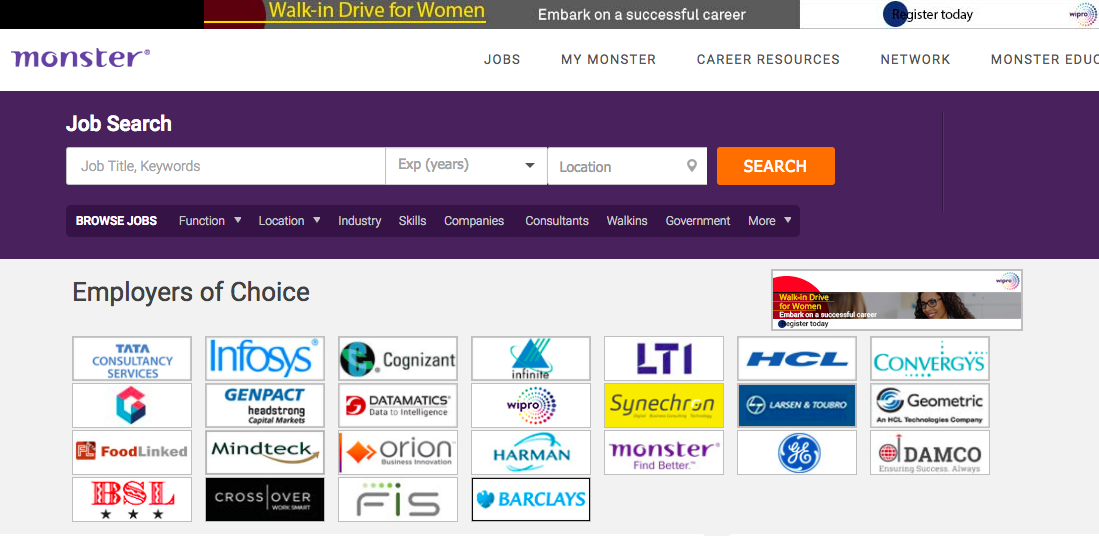Select the Synechron yellow logo

point(663,405)
